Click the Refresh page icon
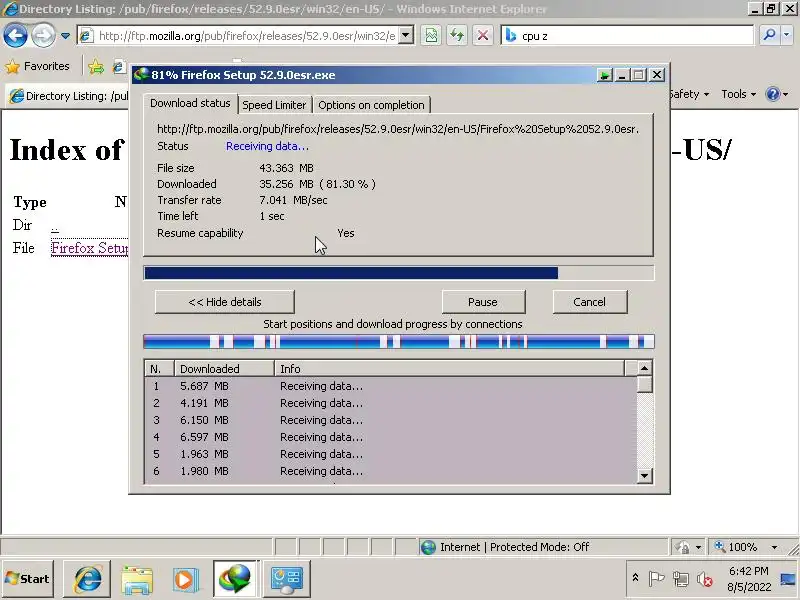Viewport: 800px width, 600px height. point(457,36)
